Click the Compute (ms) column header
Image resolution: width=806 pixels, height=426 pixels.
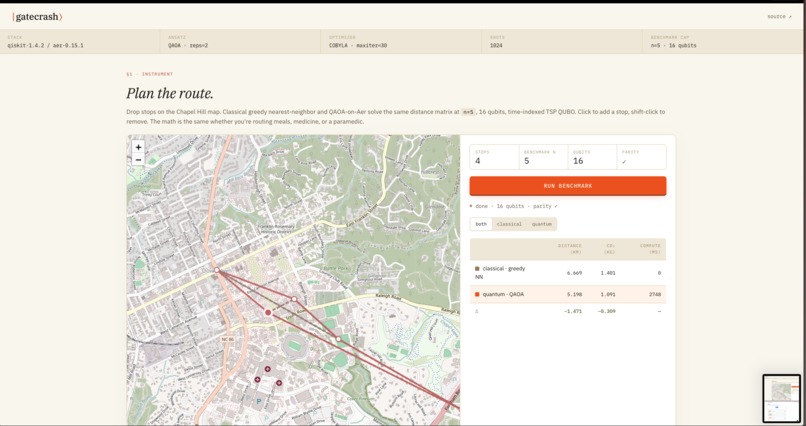tap(650, 249)
